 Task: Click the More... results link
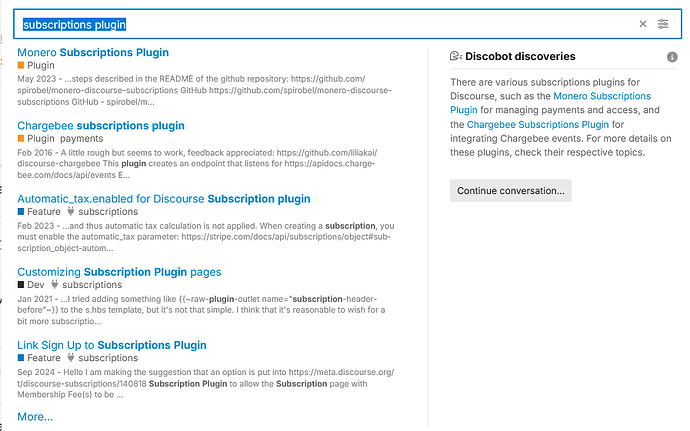pos(35,416)
